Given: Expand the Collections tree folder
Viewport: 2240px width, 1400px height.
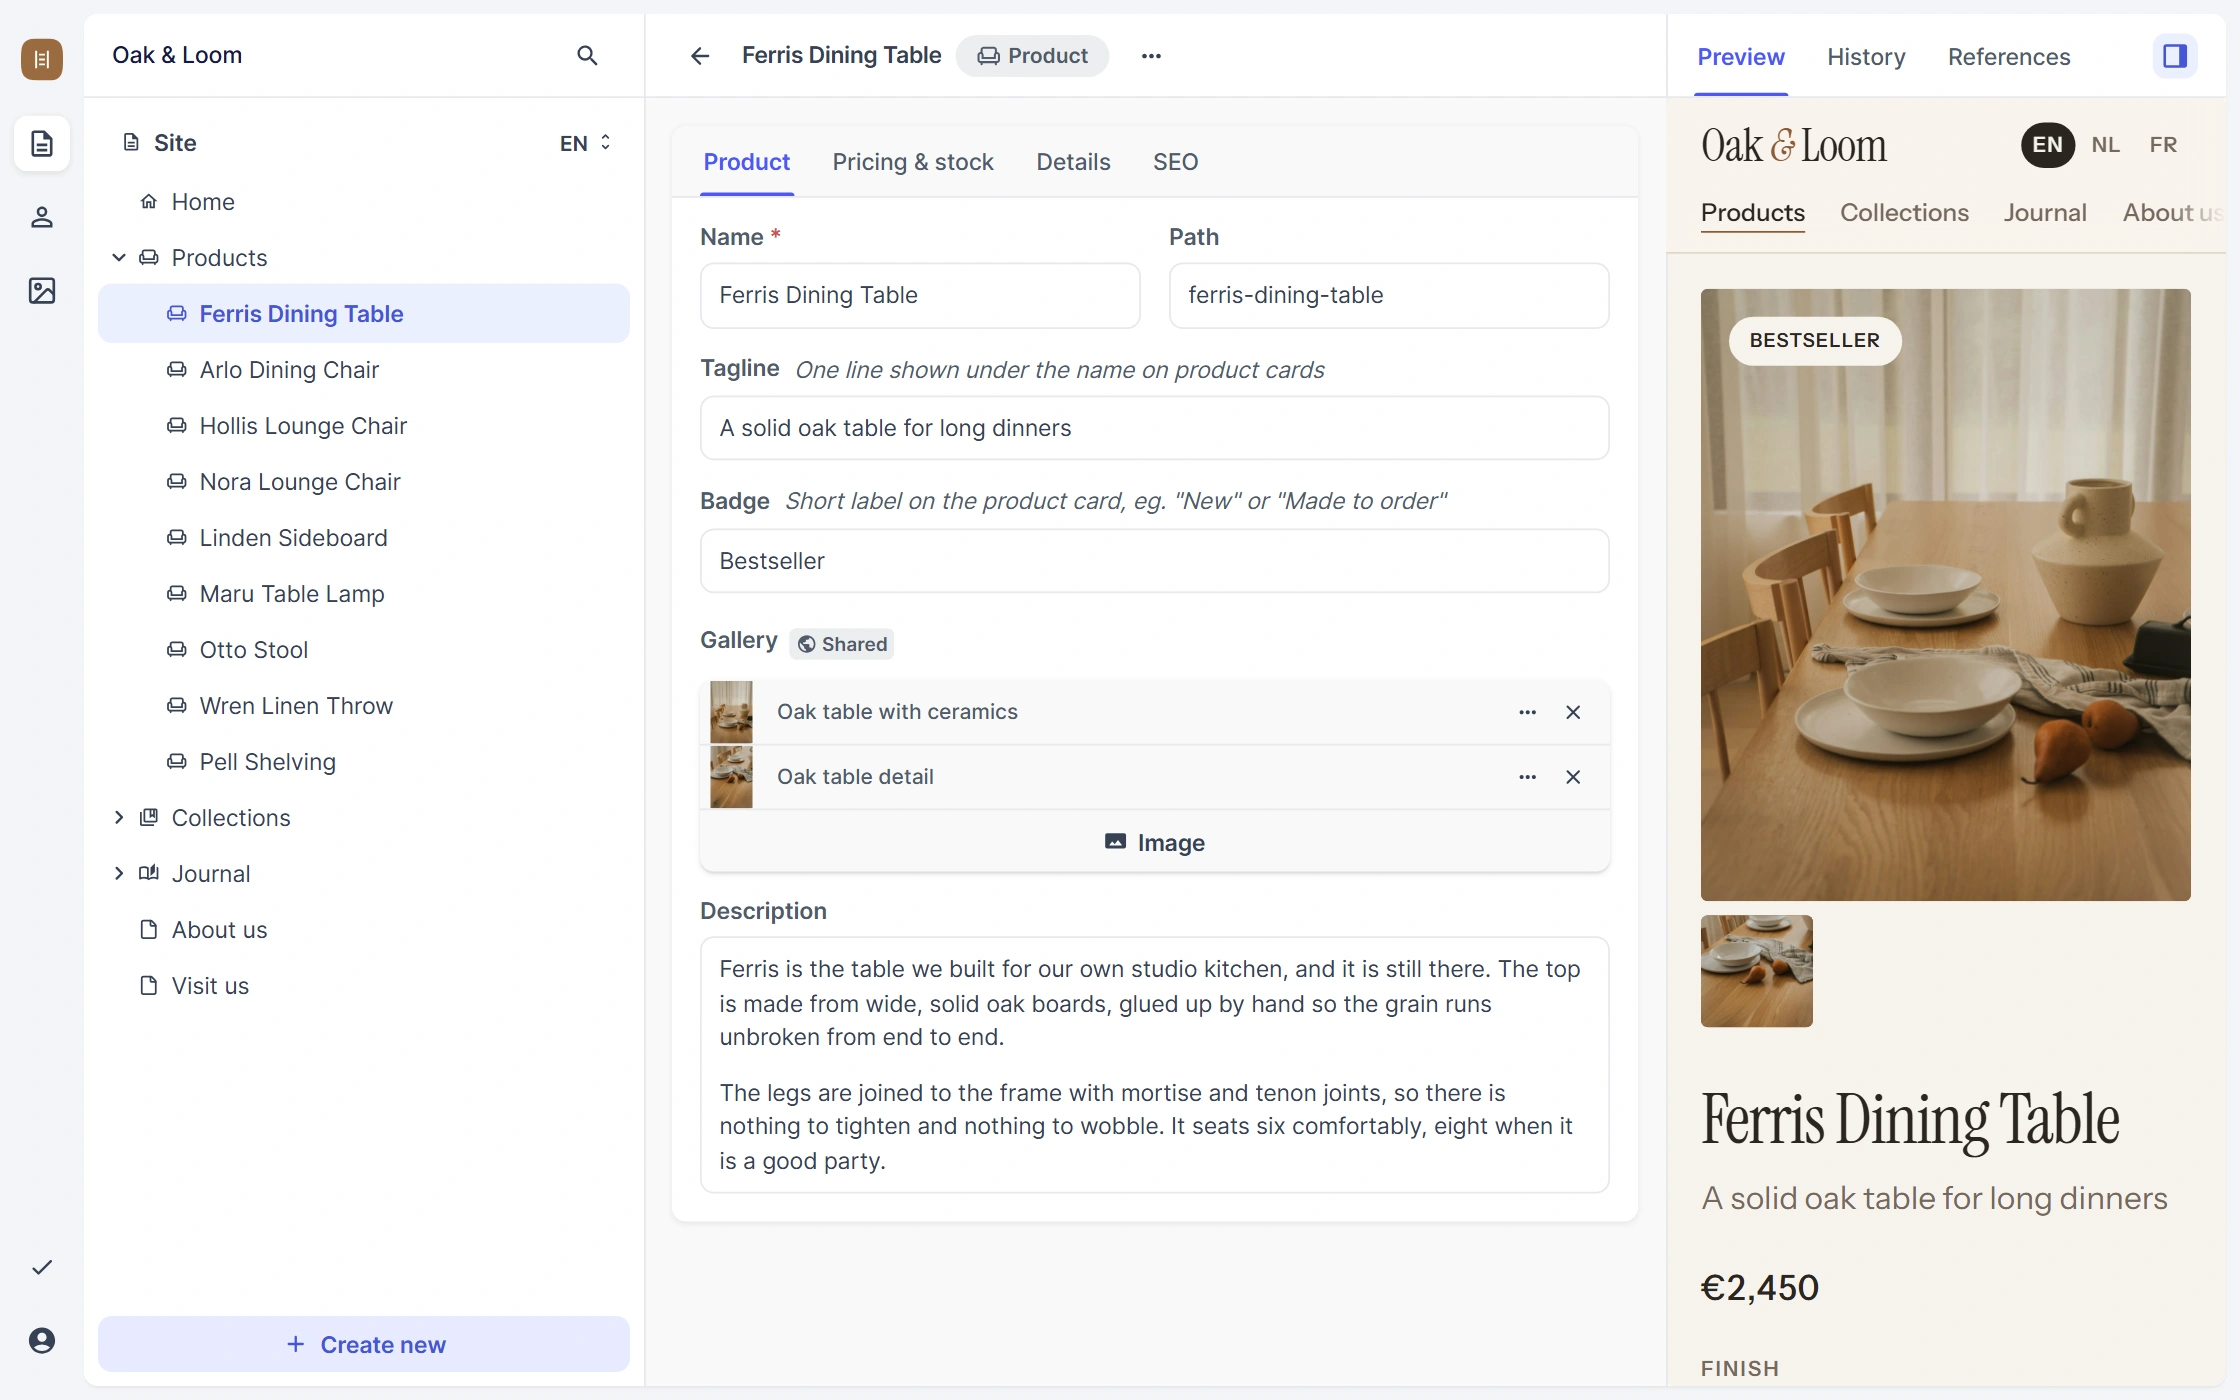Looking at the screenshot, I should (x=119, y=818).
